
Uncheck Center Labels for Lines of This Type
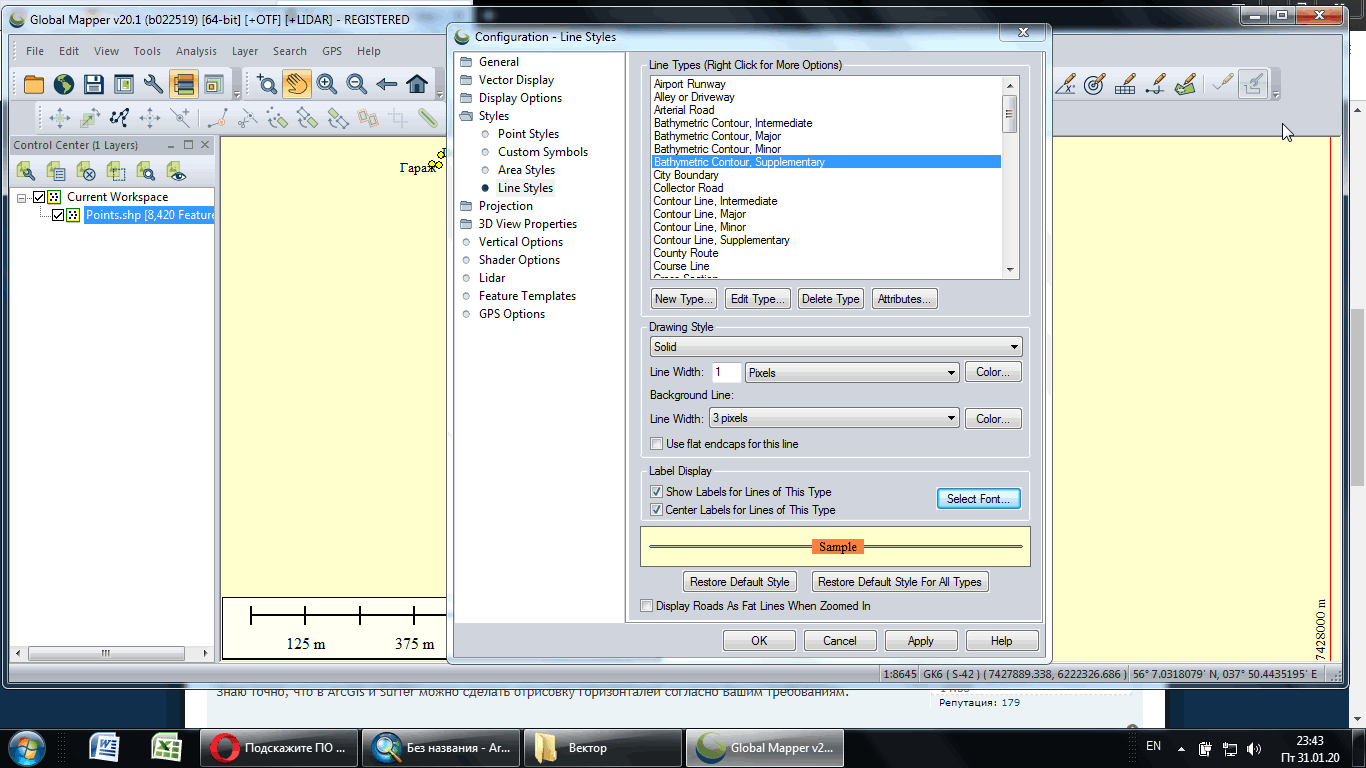(657, 510)
